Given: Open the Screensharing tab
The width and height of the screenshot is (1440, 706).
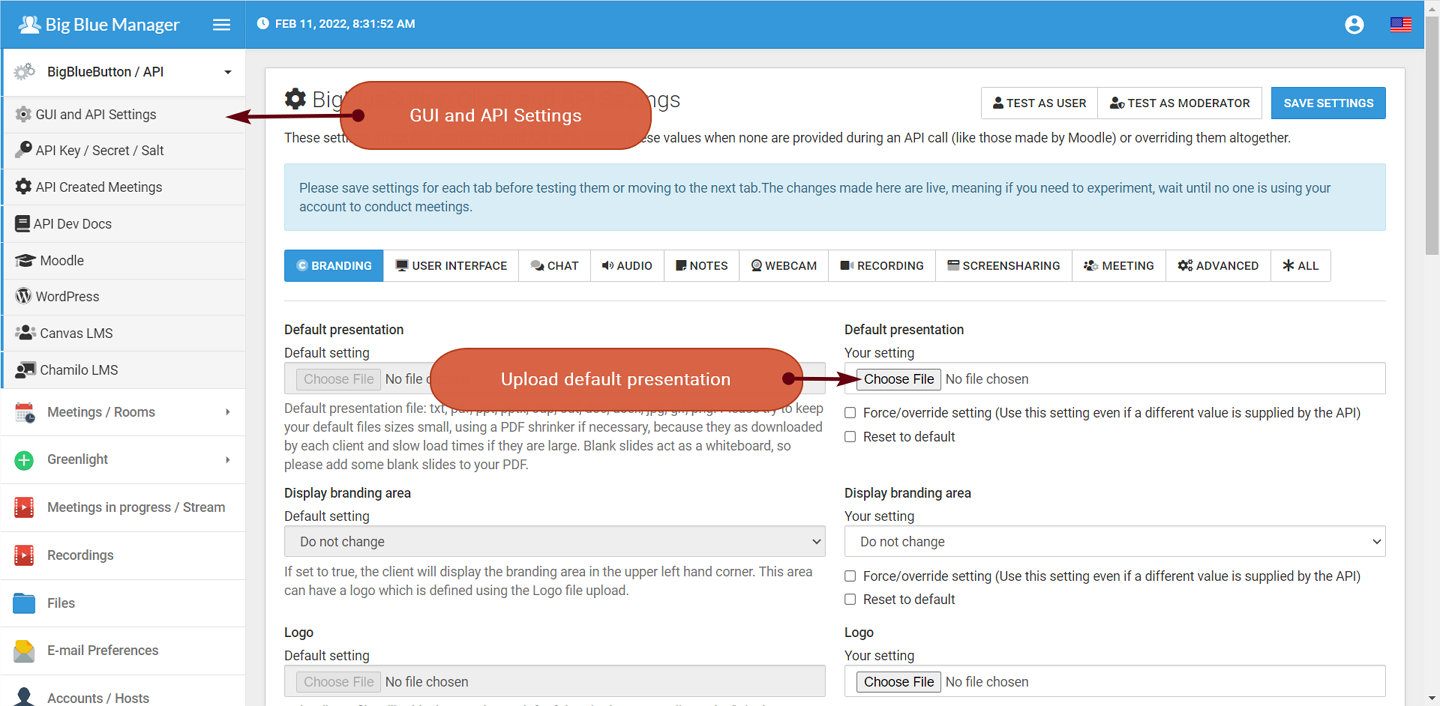Looking at the screenshot, I should (1003, 266).
